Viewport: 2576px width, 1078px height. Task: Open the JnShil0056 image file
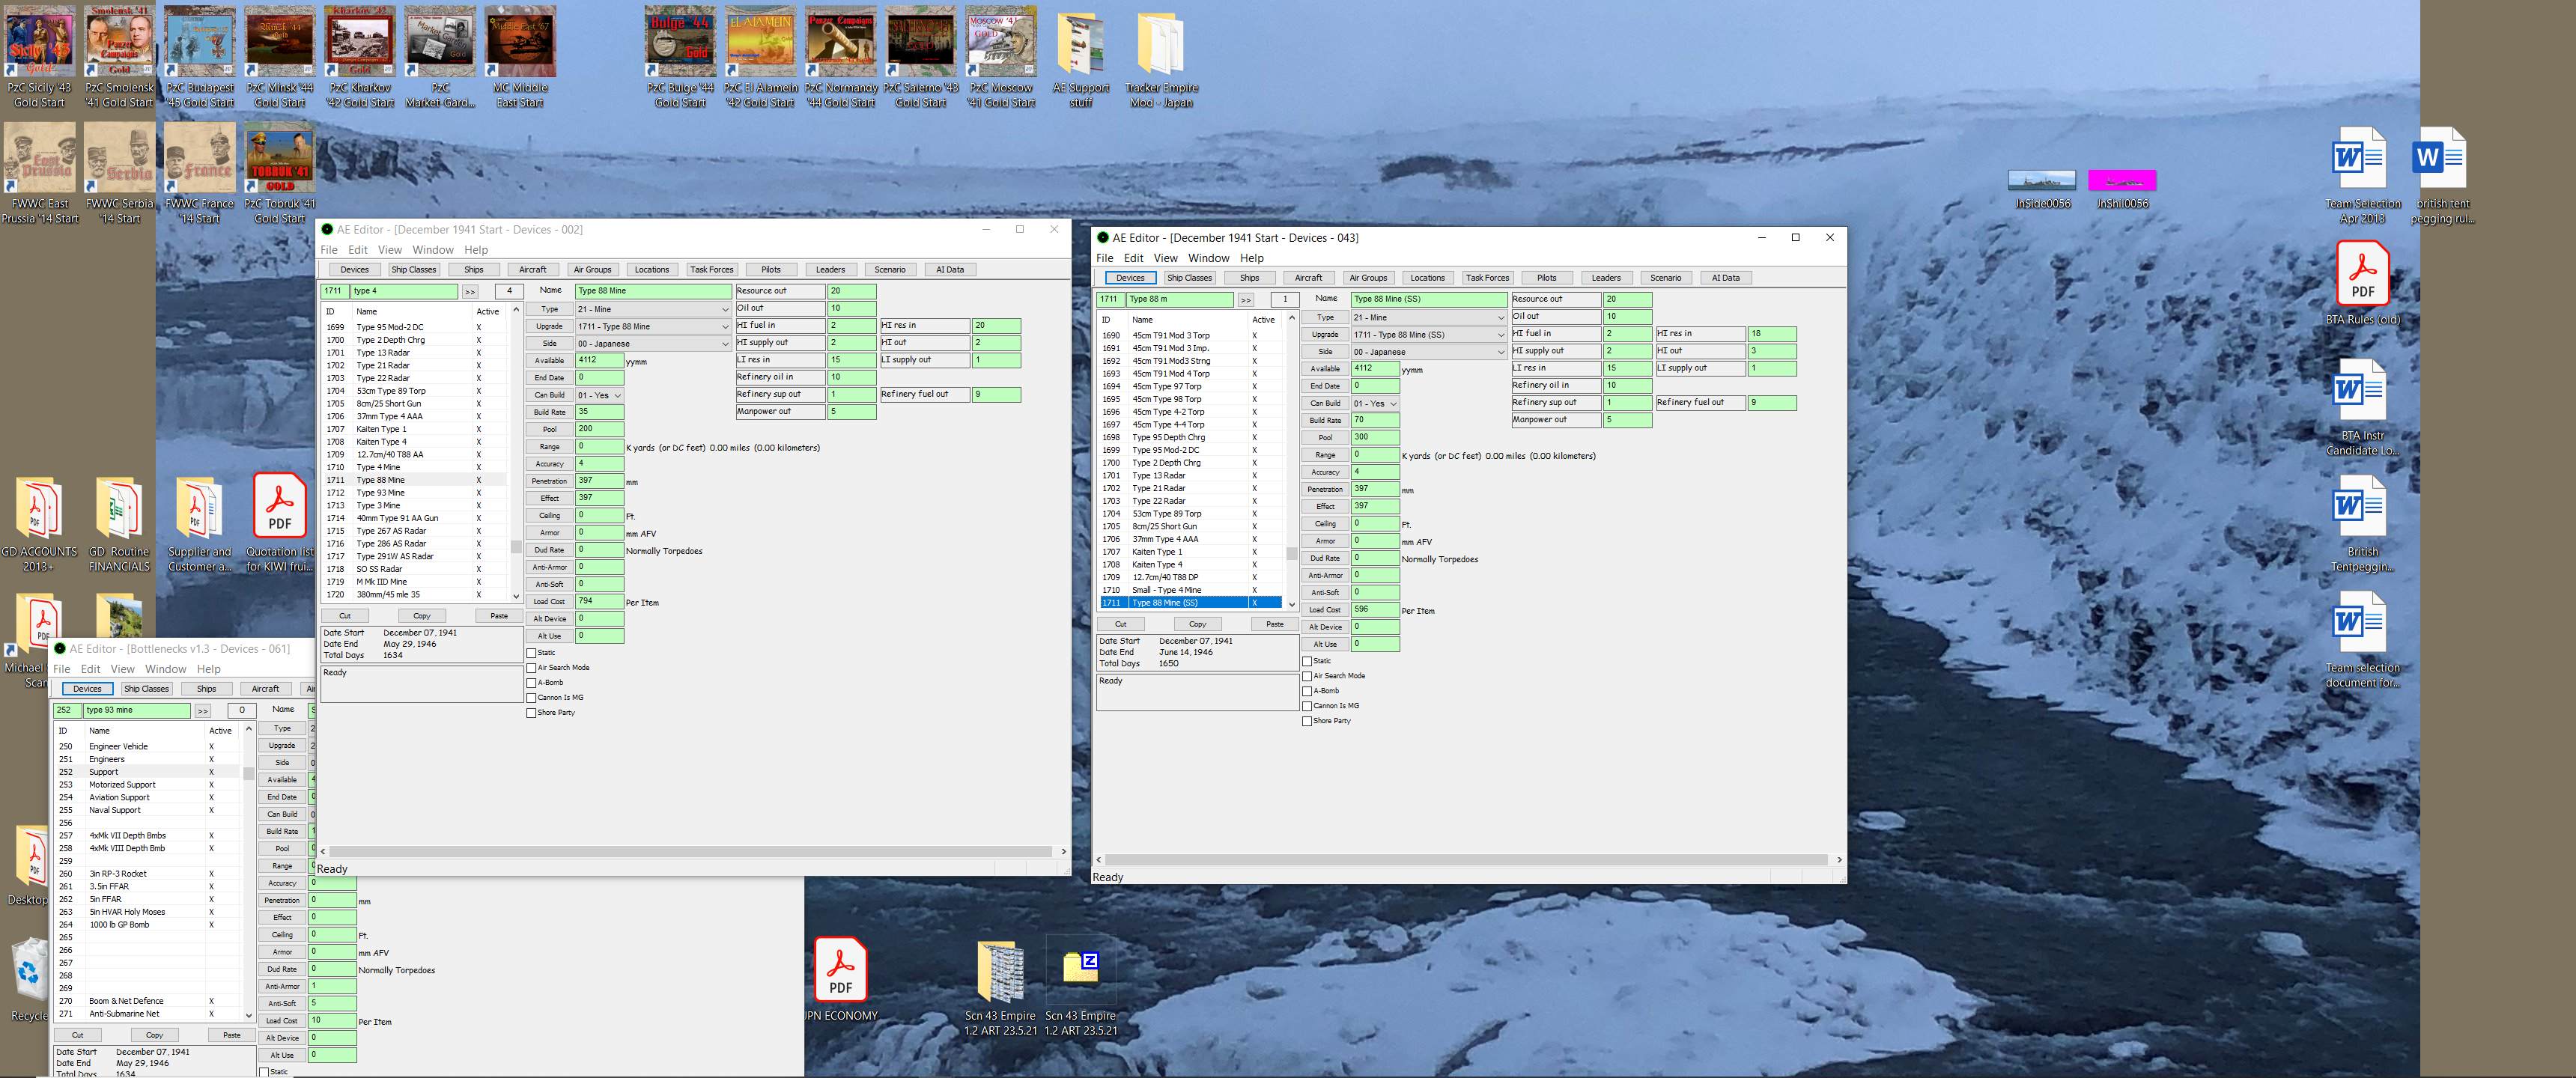click(2122, 188)
